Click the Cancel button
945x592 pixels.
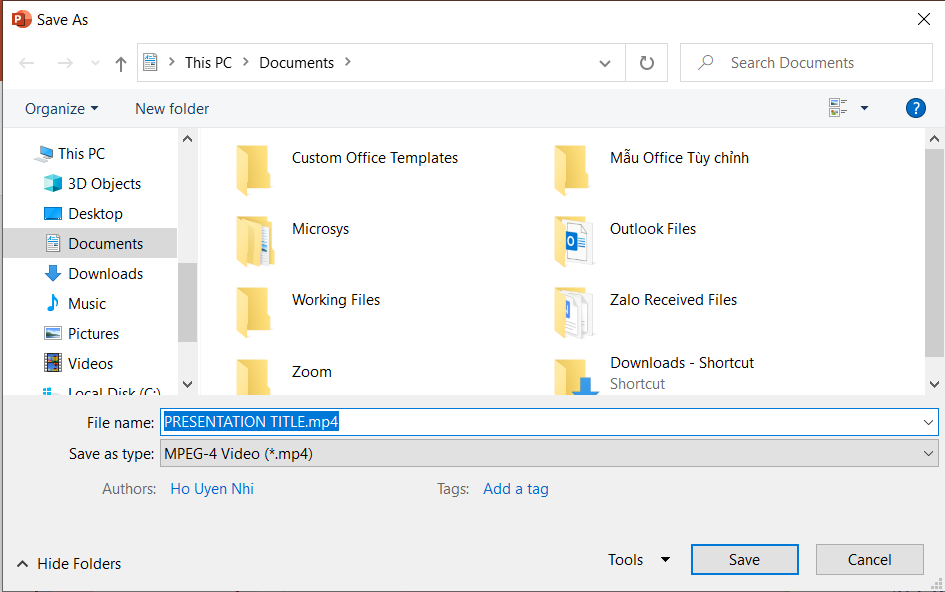point(869,560)
